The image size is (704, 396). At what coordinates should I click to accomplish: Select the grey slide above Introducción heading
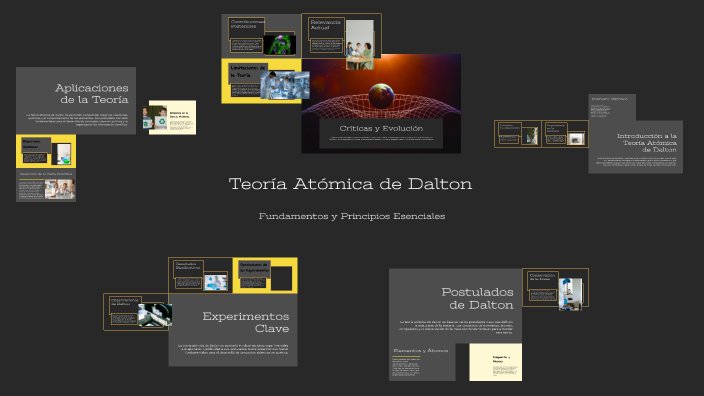tap(612, 107)
